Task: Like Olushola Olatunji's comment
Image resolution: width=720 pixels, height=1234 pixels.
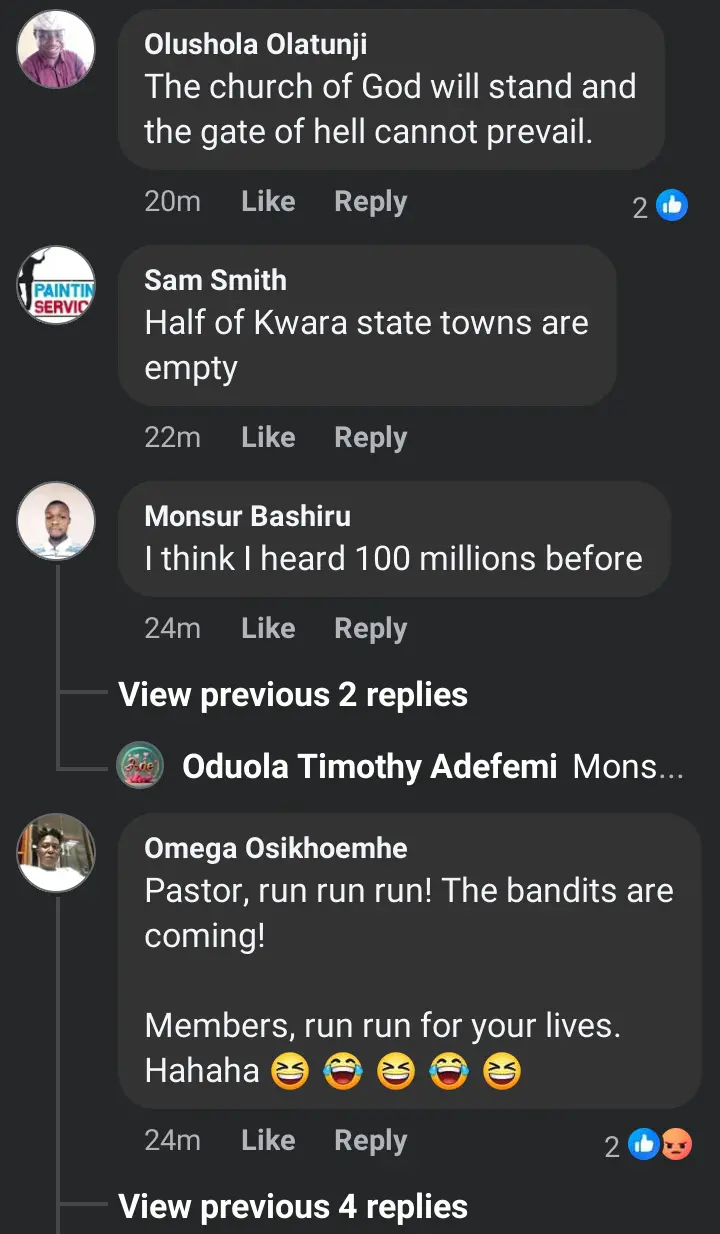Action: [x=268, y=202]
